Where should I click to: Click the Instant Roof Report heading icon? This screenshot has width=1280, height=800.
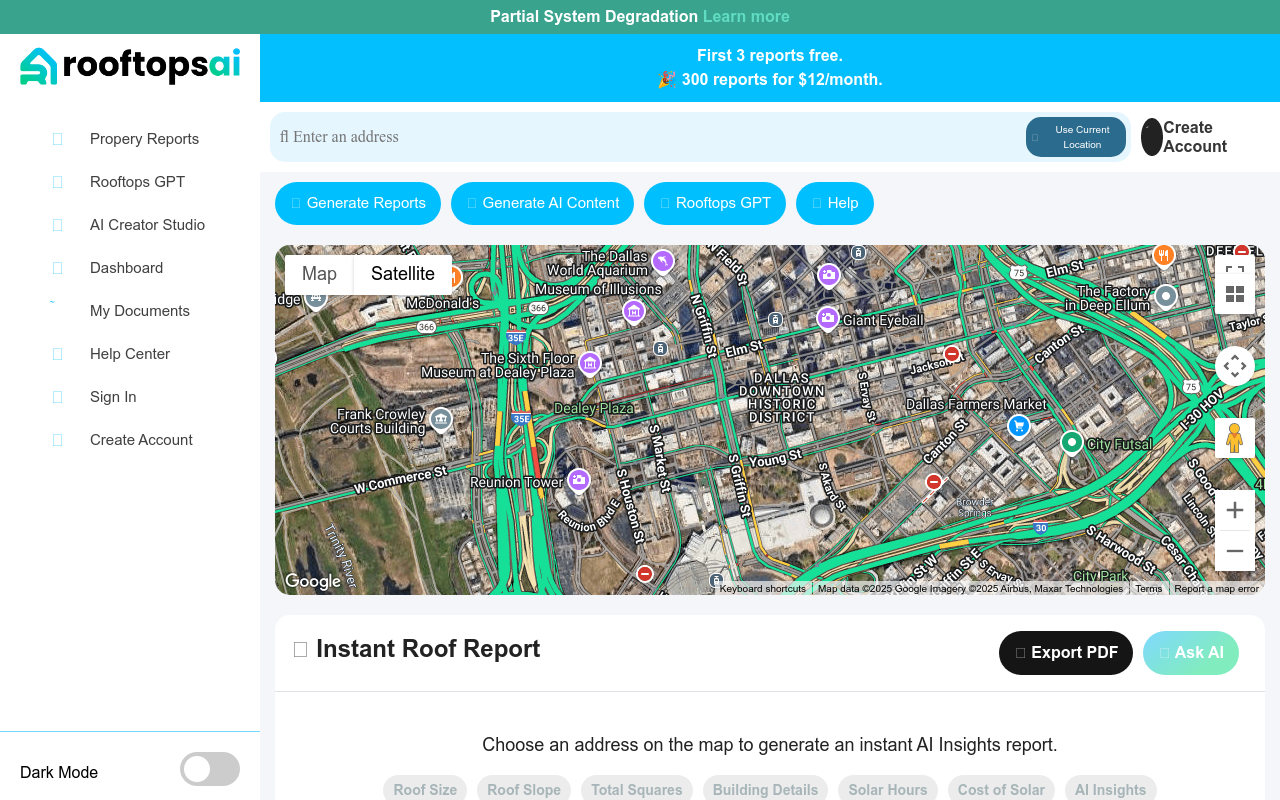300,650
